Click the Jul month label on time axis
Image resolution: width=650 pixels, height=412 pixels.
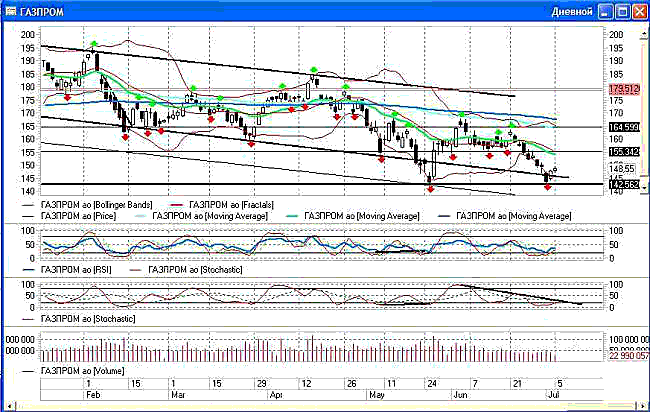(x=554, y=395)
